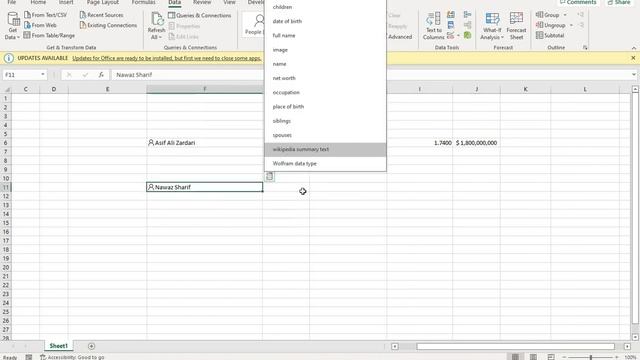This screenshot has width=640, height=360.
Task: Click the Consolidate icon
Action: pyautogui.click(x=467, y=15)
